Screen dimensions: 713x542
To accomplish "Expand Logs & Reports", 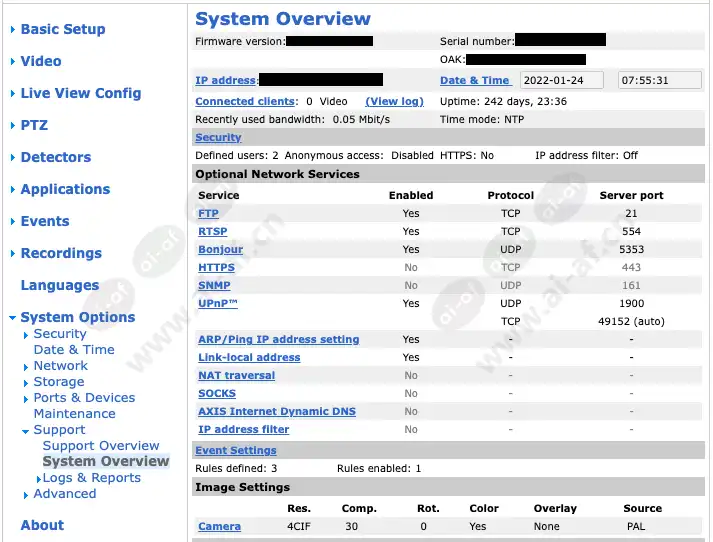I will pyautogui.click(x=91, y=478).
